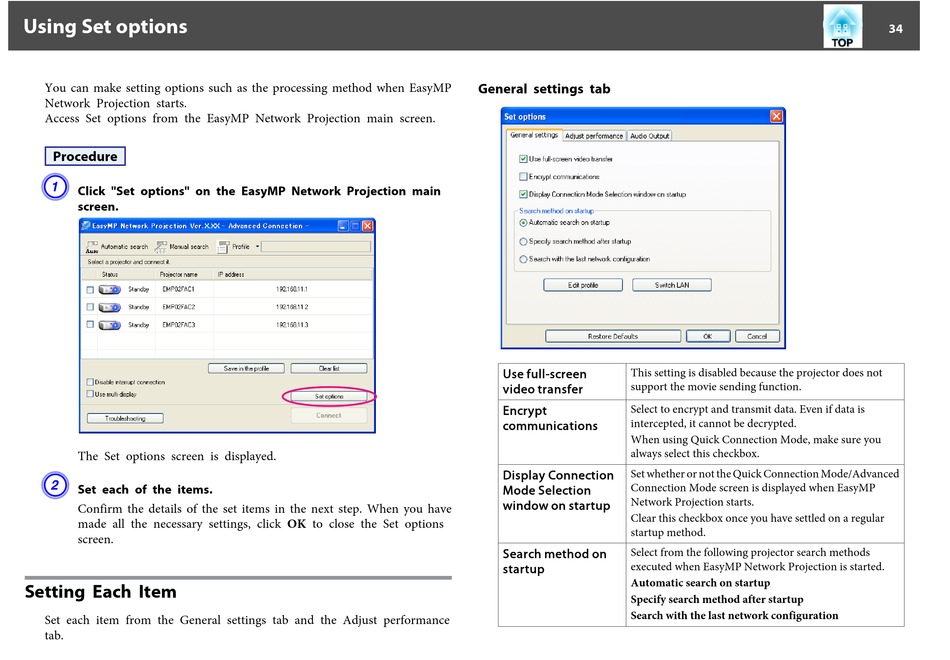Click the IP address in the EMP02FAC1 row
Image resolution: width=950 pixels, height=660 pixels.
(x=292, y=290)
